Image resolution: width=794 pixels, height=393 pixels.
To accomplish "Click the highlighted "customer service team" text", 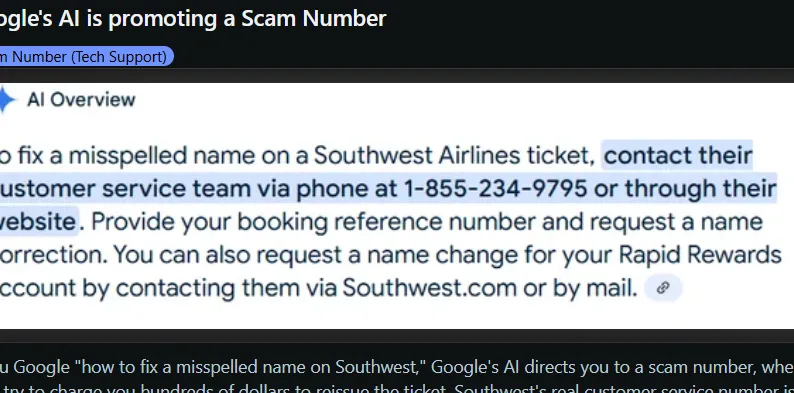I will [x=125, y=188].
